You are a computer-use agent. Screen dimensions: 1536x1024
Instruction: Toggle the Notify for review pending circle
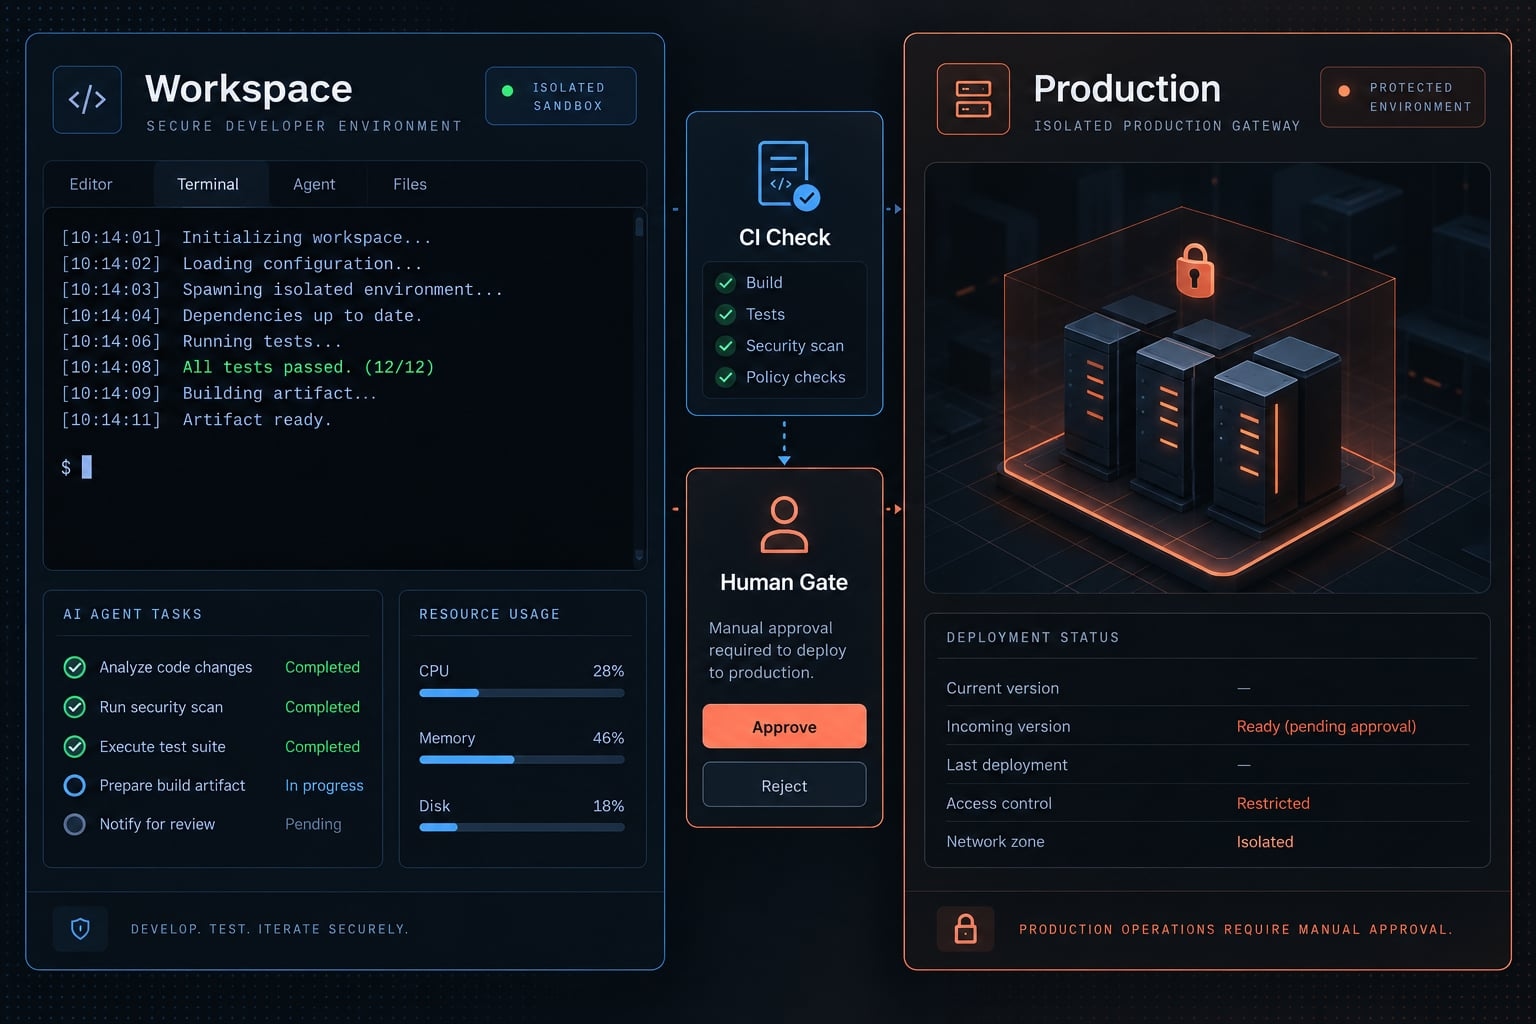74,824
